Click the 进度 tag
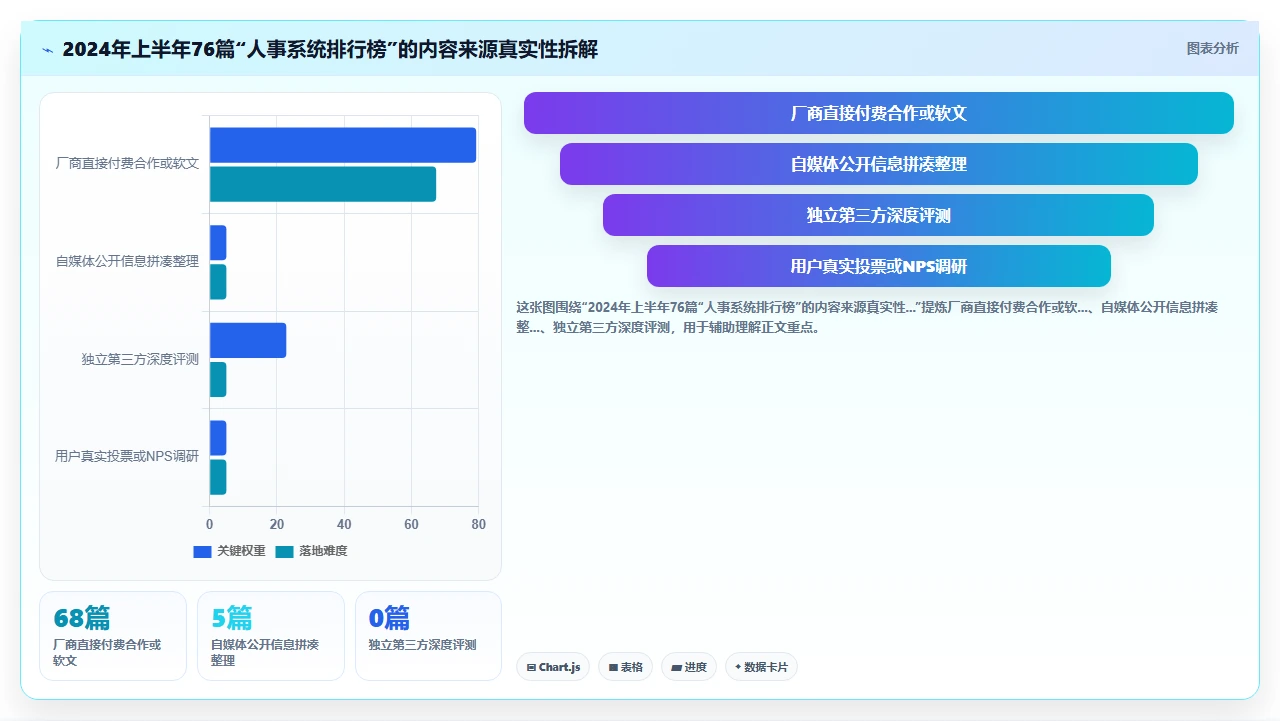Screen dimensions: 1280x721 click(x=689, y=667)
